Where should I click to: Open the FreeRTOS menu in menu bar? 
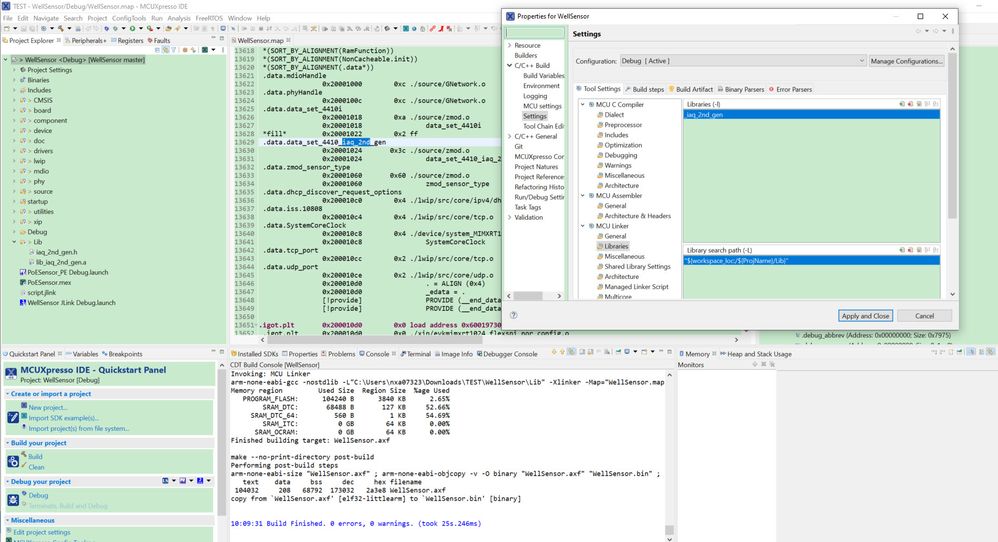[207, 18]
